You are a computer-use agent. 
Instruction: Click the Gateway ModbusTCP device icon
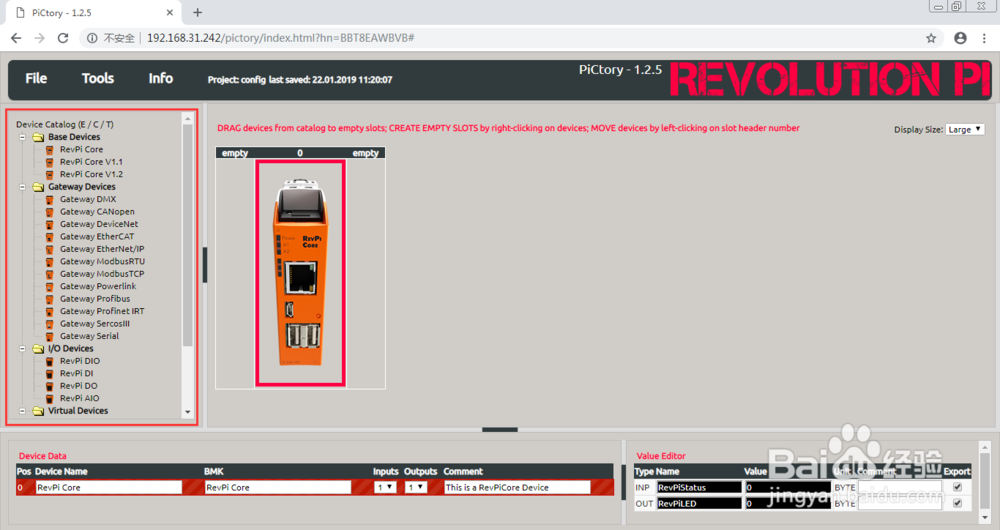(x=49, y=274)
